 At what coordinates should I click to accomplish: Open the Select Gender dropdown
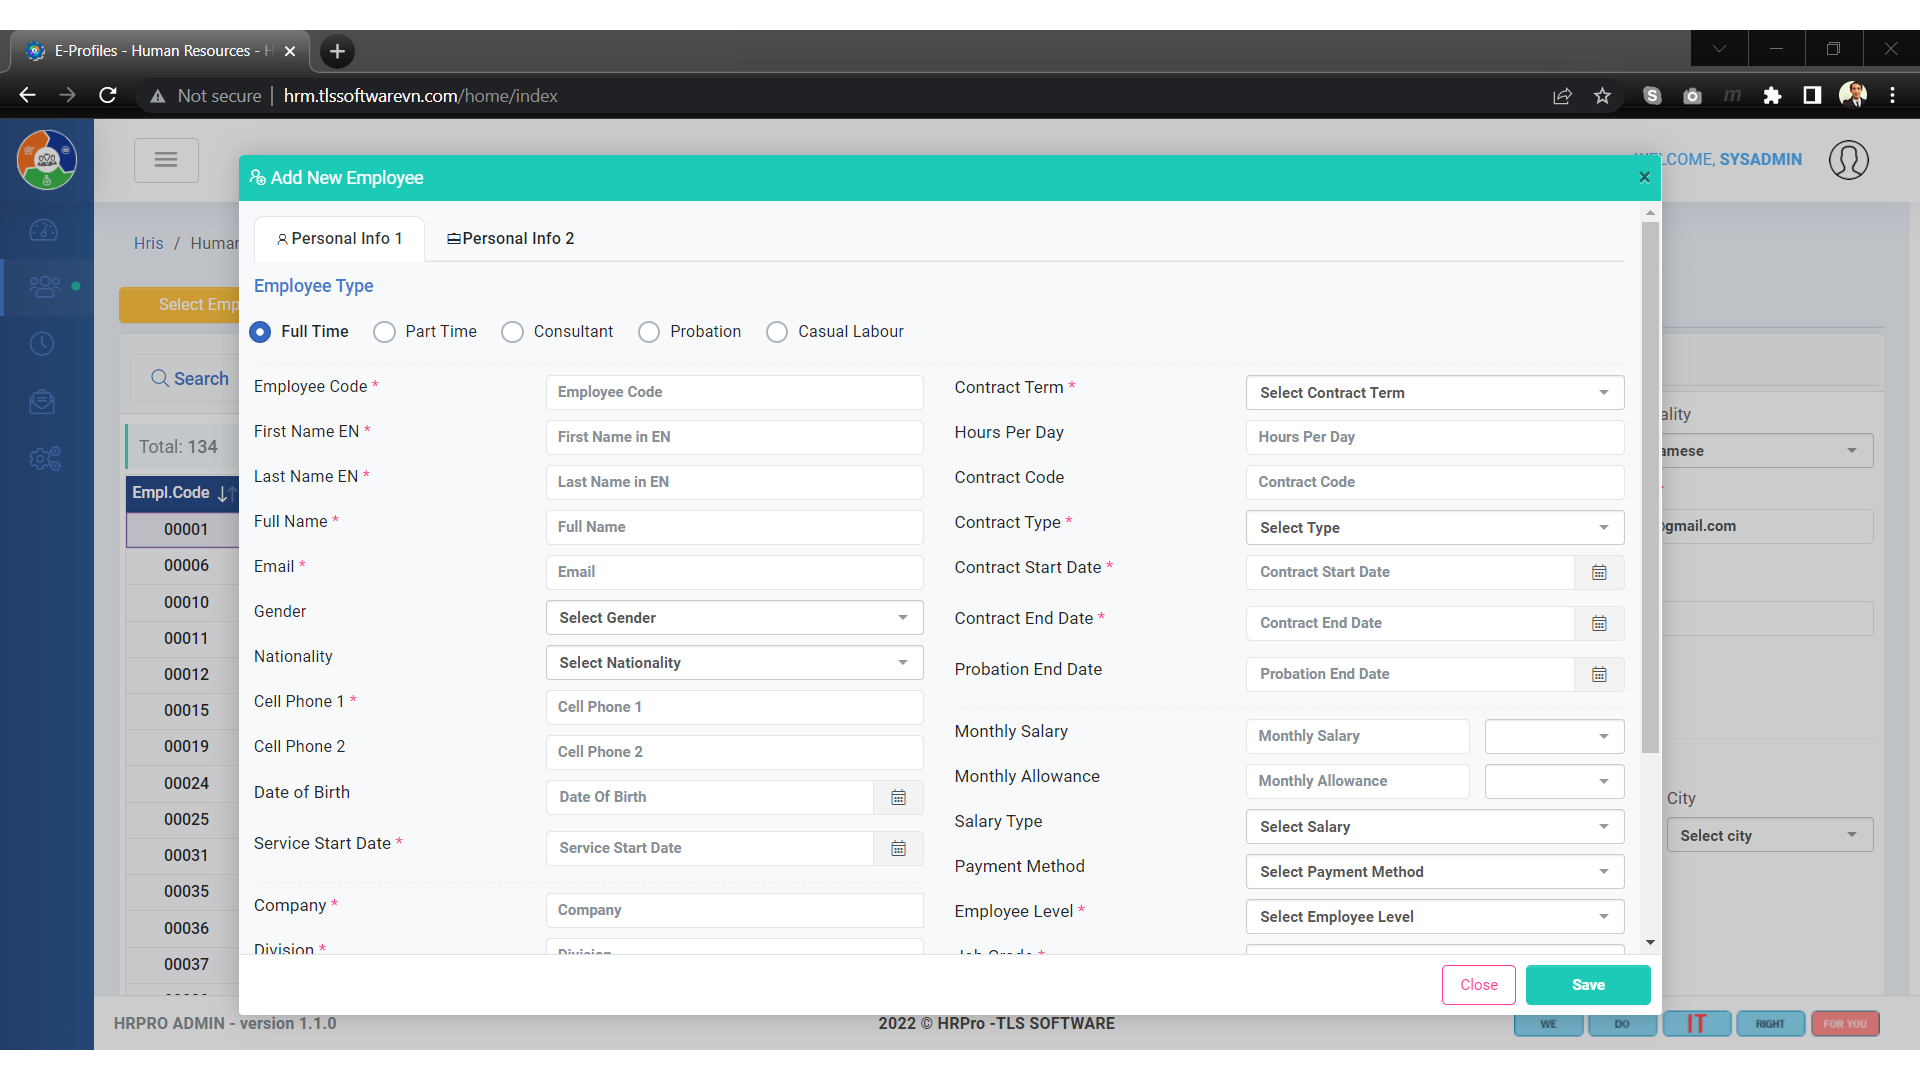733,617
